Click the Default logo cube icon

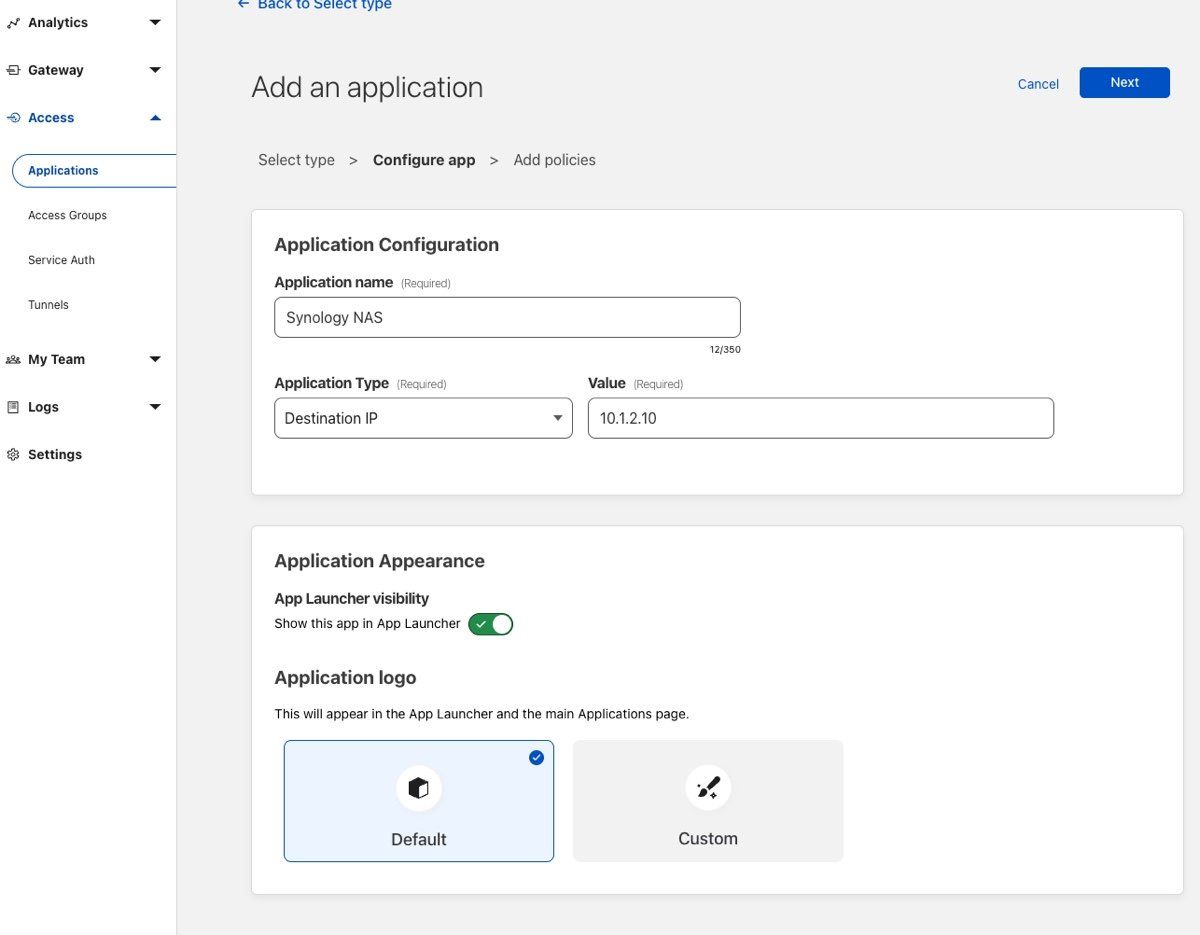tap(418, 788)
